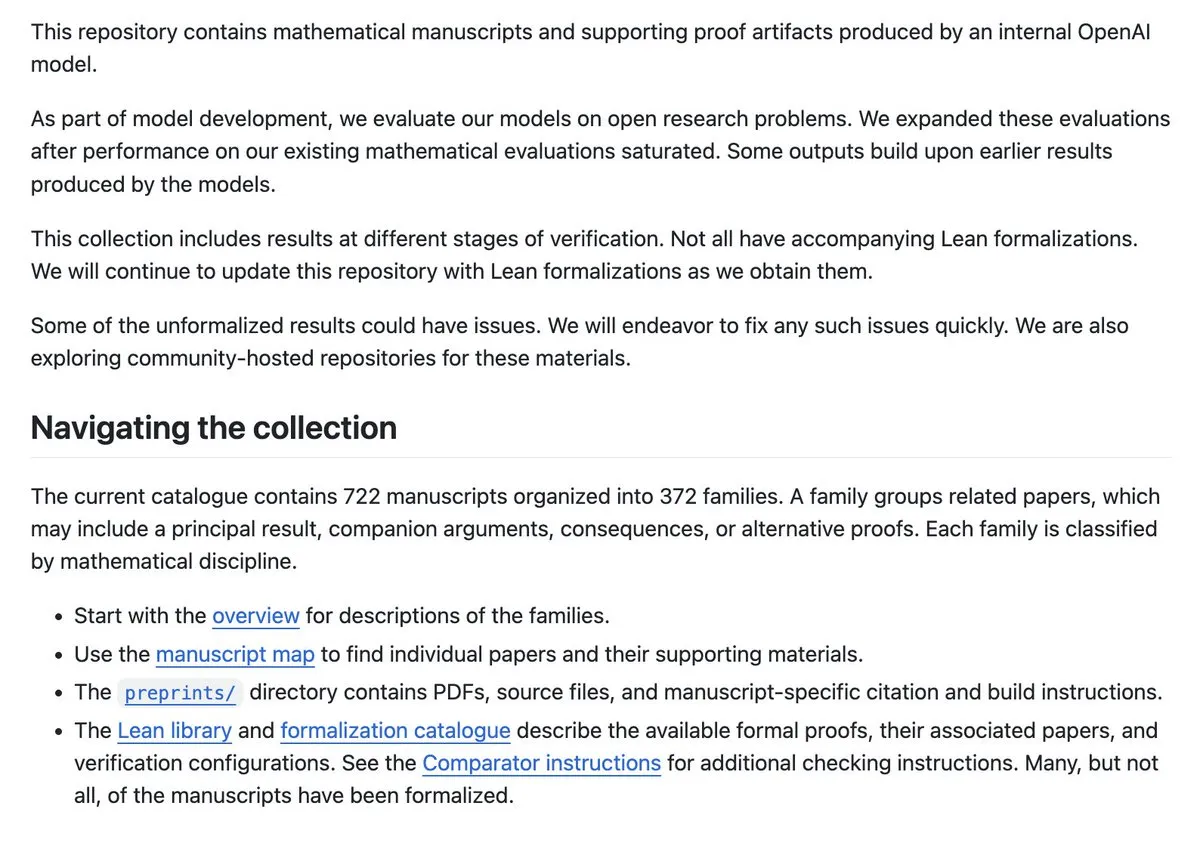The image size is (1200, 846).
Task: Click the preprints/ inline code label
Action: point(180,692)
